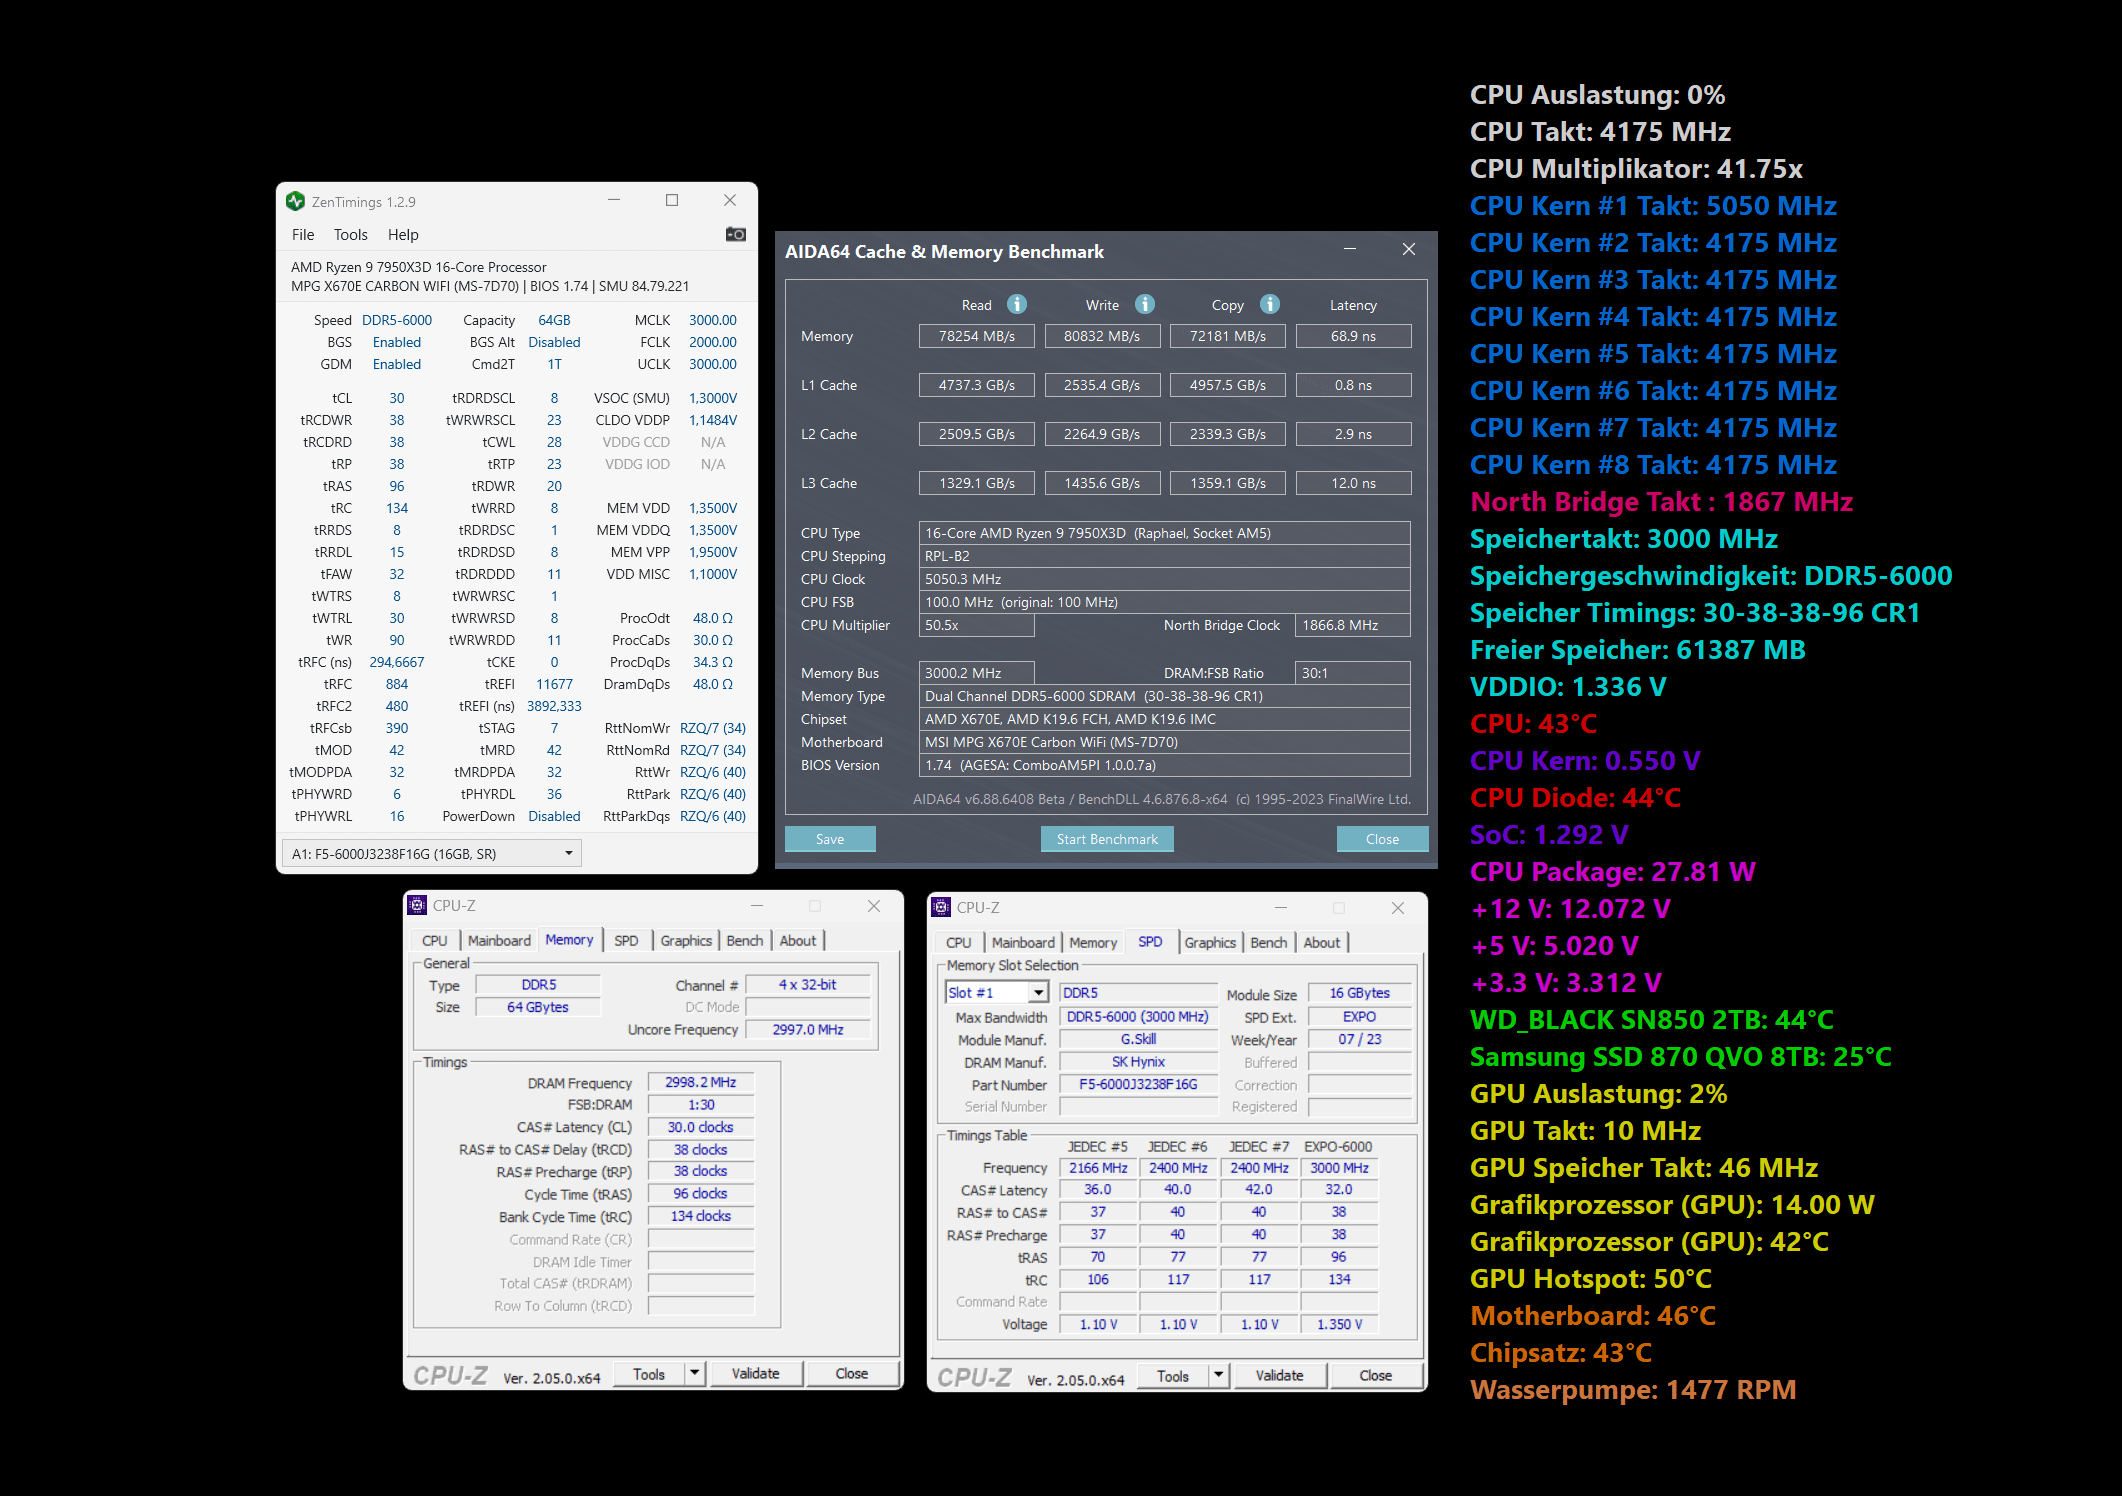Switch to CPU tab in left CPU-Z
The width and height of the screenshot is (2122, 1496).
pos(435,941)
